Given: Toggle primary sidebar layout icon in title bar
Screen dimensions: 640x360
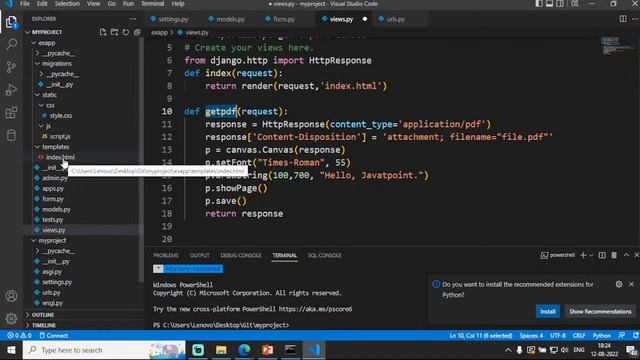Looking at the screenshot, I should coord(539,4).
